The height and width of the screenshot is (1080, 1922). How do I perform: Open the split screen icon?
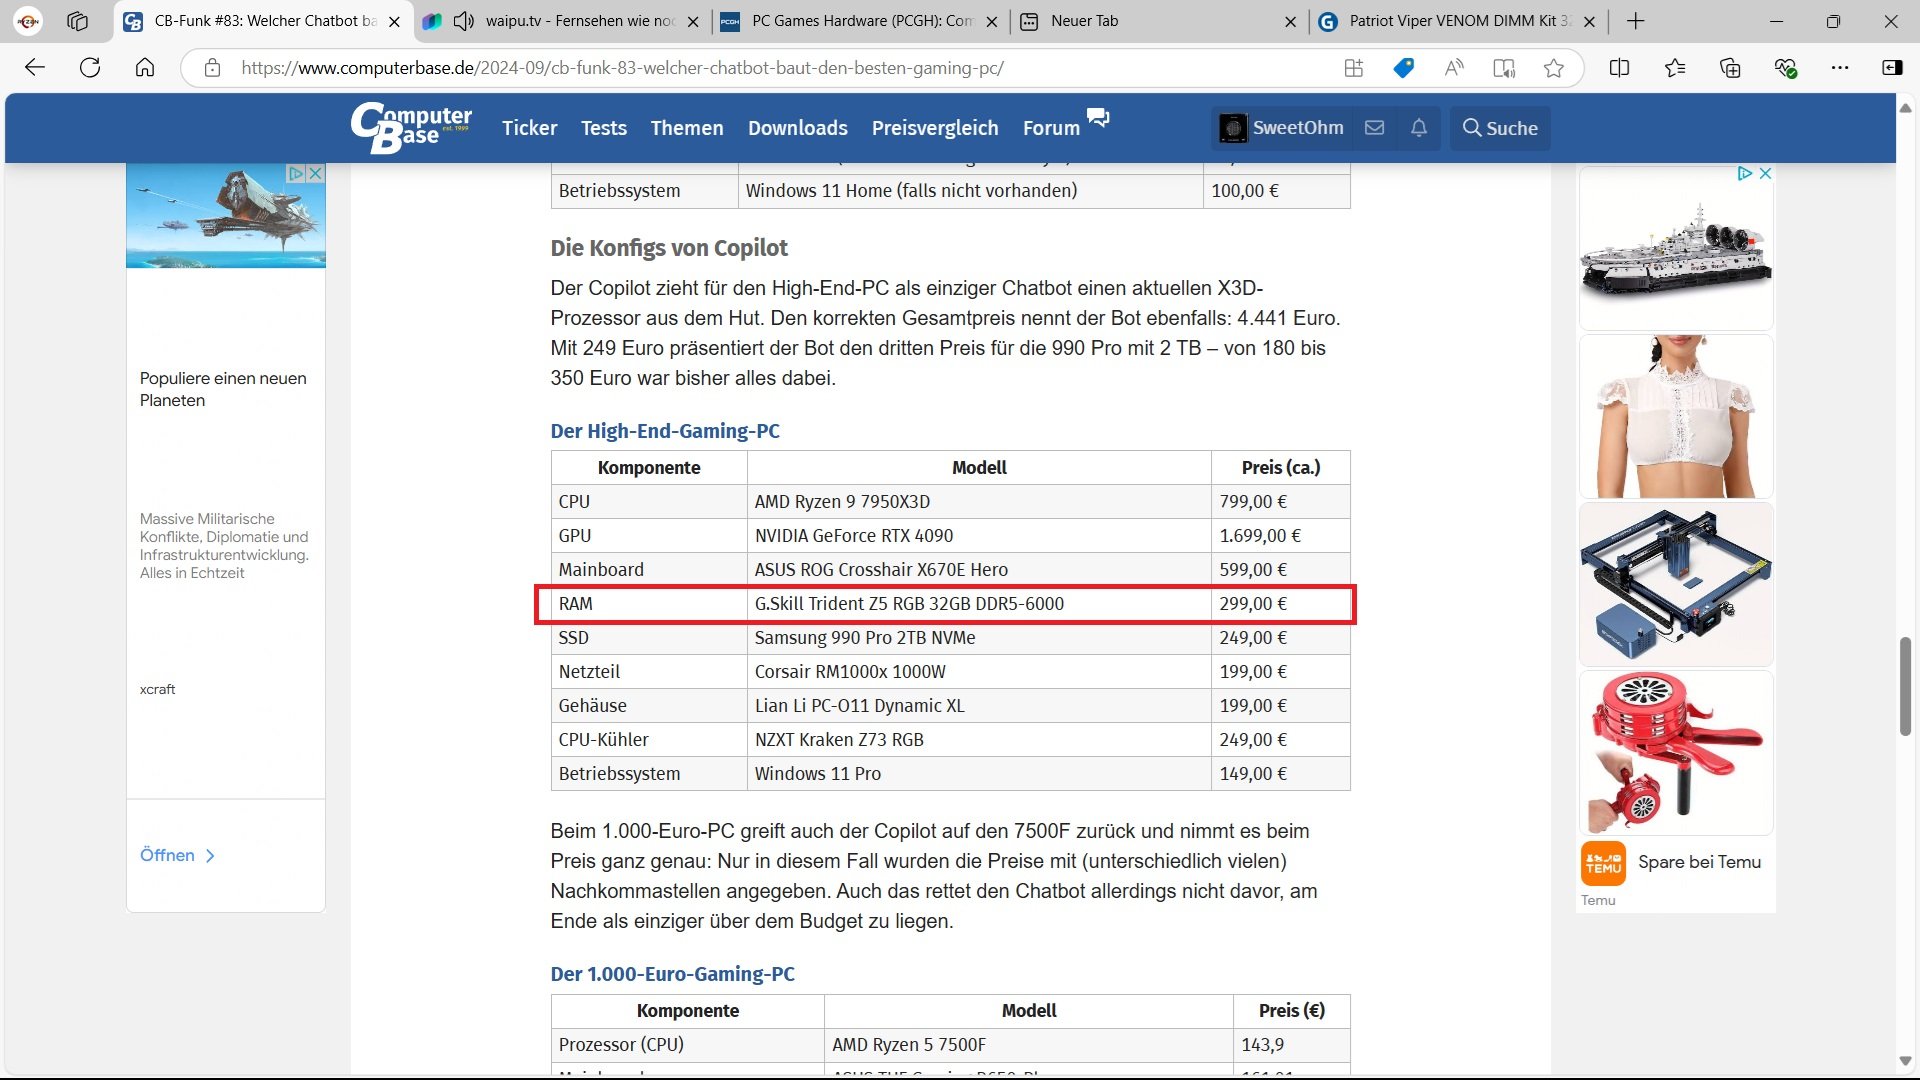[1619, 68]
